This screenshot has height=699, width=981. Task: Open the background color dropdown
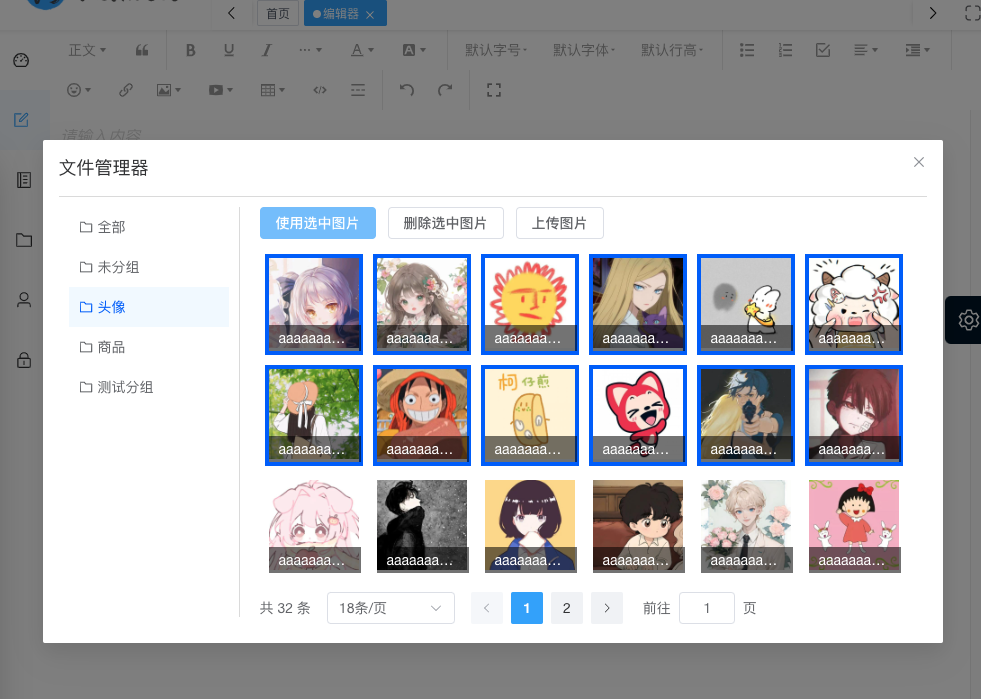[x=414, y=50]
